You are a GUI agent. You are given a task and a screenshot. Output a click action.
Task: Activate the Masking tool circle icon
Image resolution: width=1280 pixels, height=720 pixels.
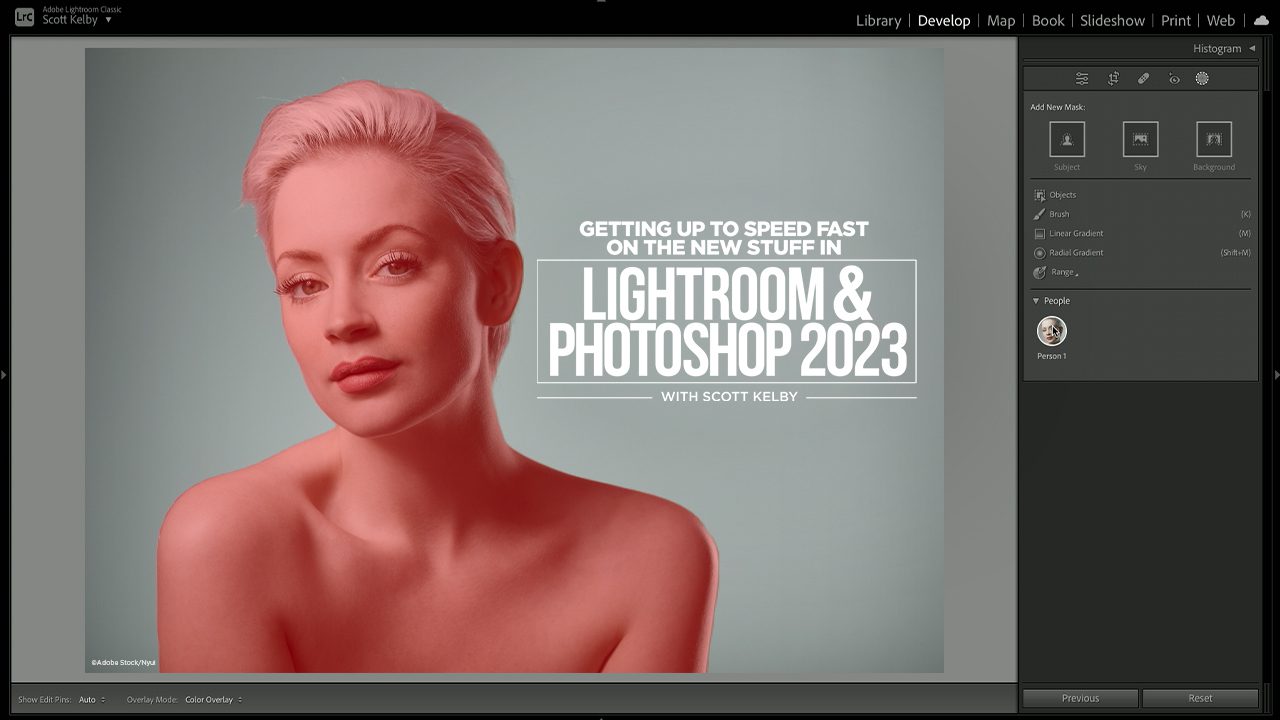(1202, 79)
